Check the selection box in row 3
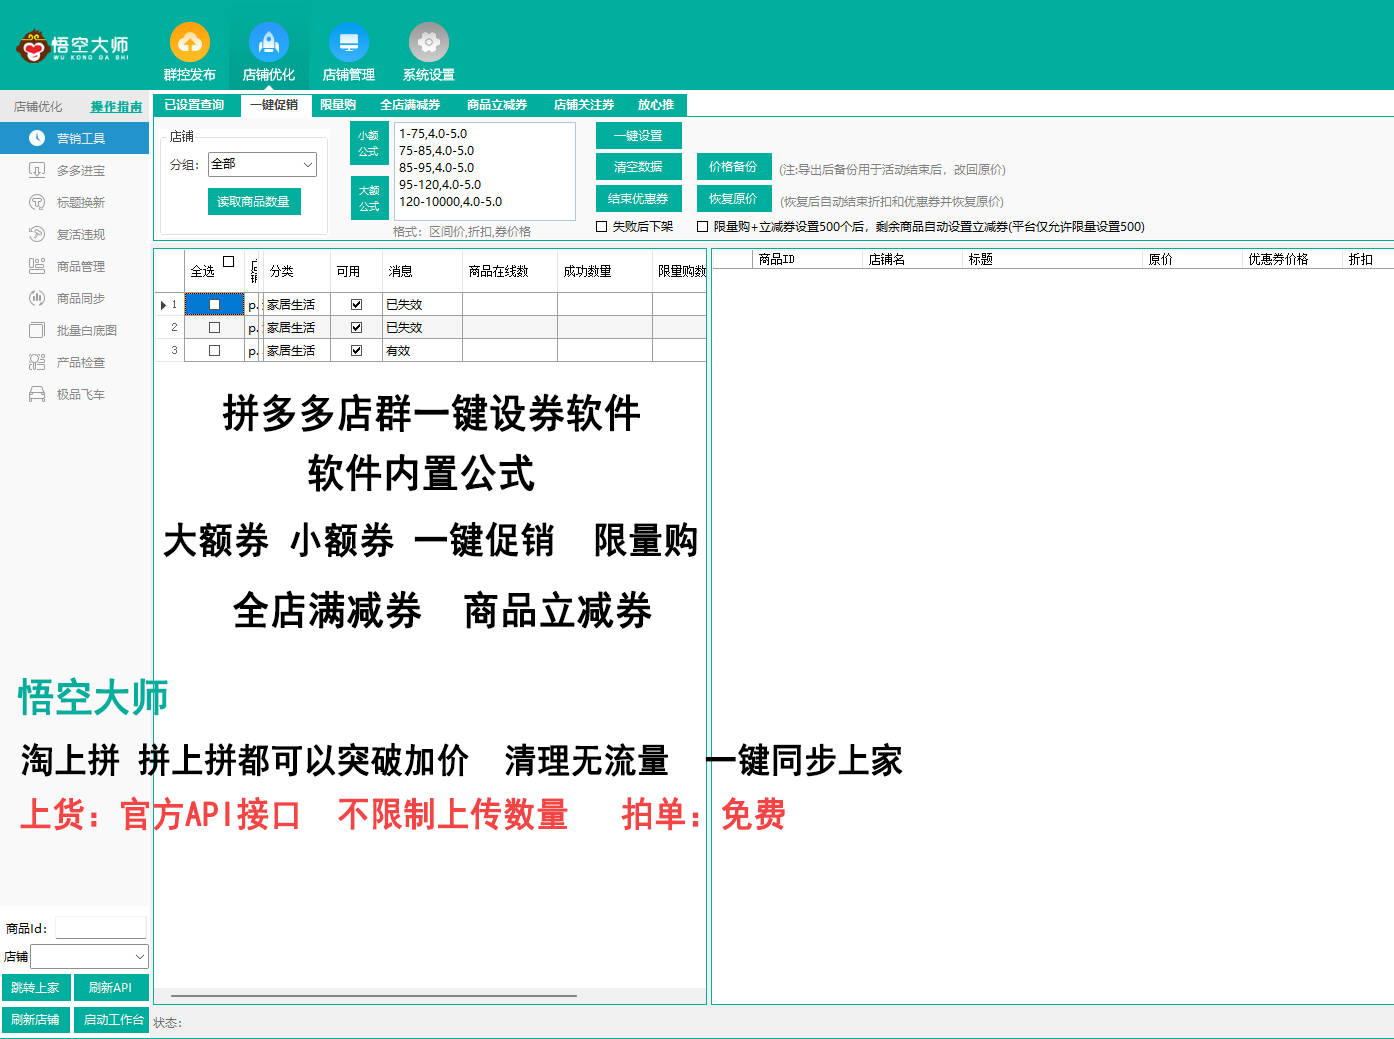 click(x=214, y=350)
